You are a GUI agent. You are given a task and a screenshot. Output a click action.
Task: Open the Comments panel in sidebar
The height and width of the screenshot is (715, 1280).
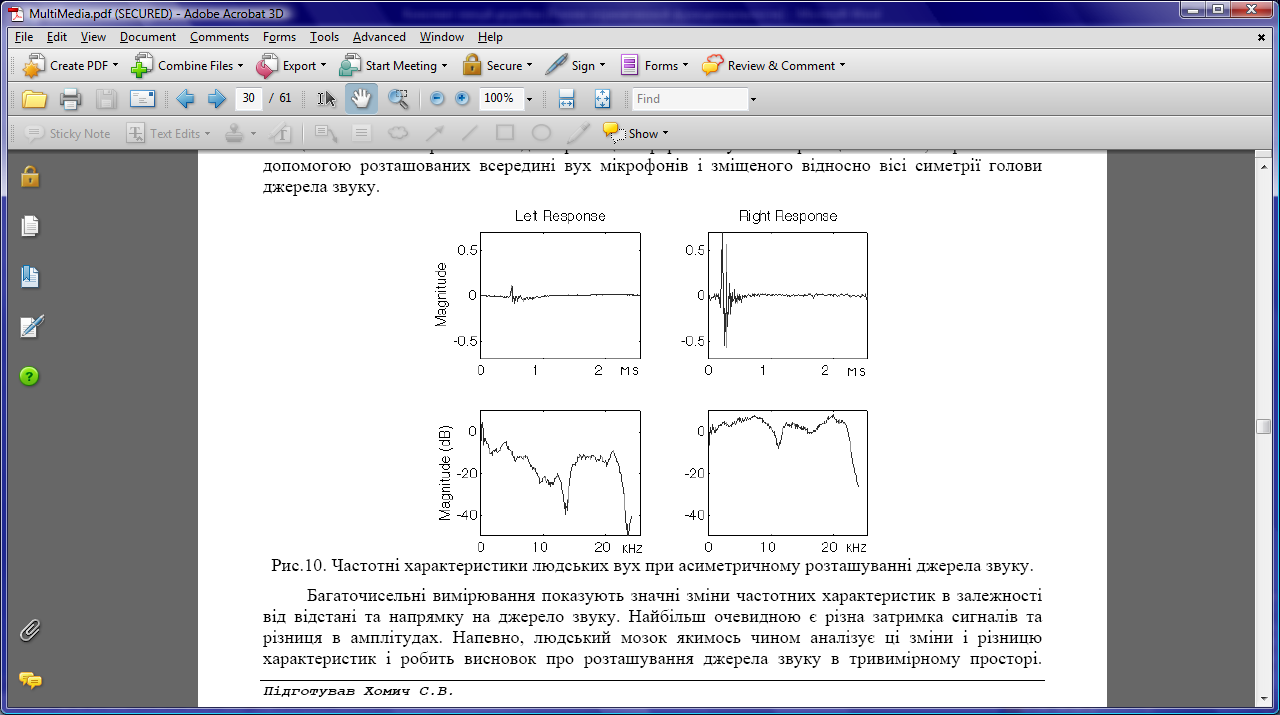(x=31, y=680)
